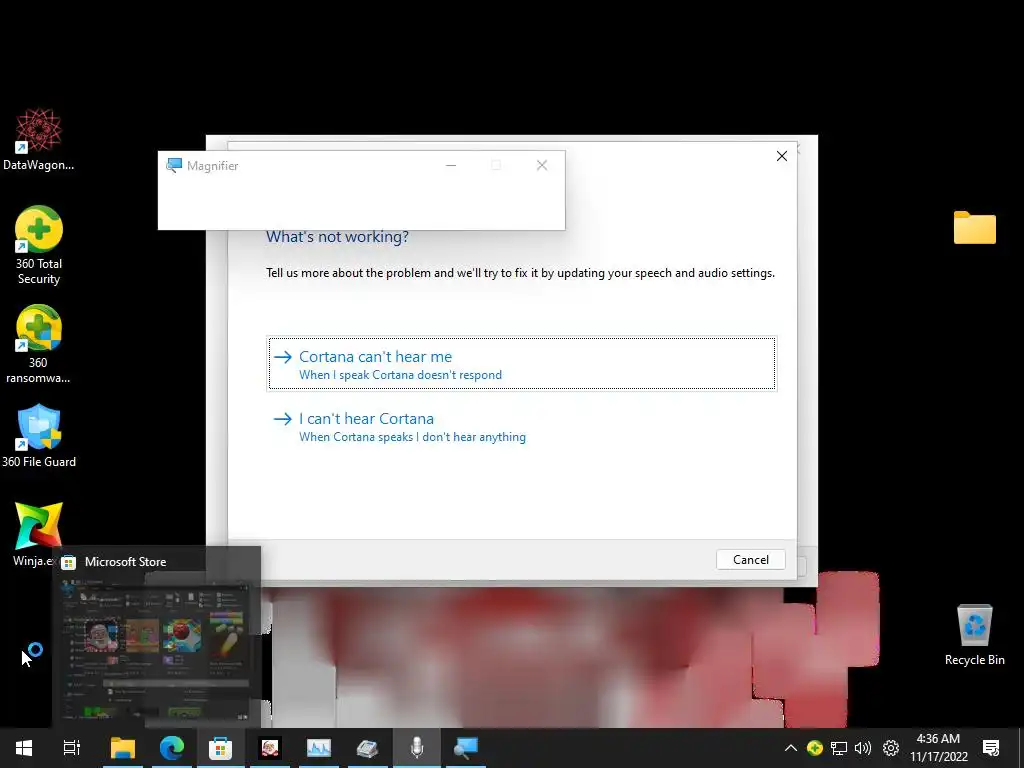Screen dimensions: 1024x768
Task: Choose the "I can't hear Cortana" option
Action: (522, 426)
